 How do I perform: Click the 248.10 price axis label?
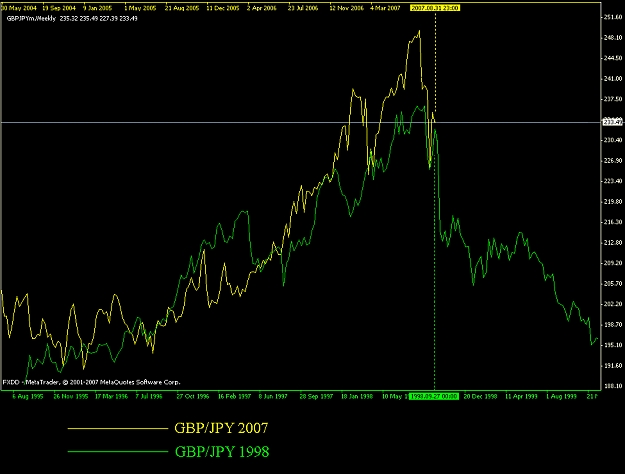(x=613, y=38)
